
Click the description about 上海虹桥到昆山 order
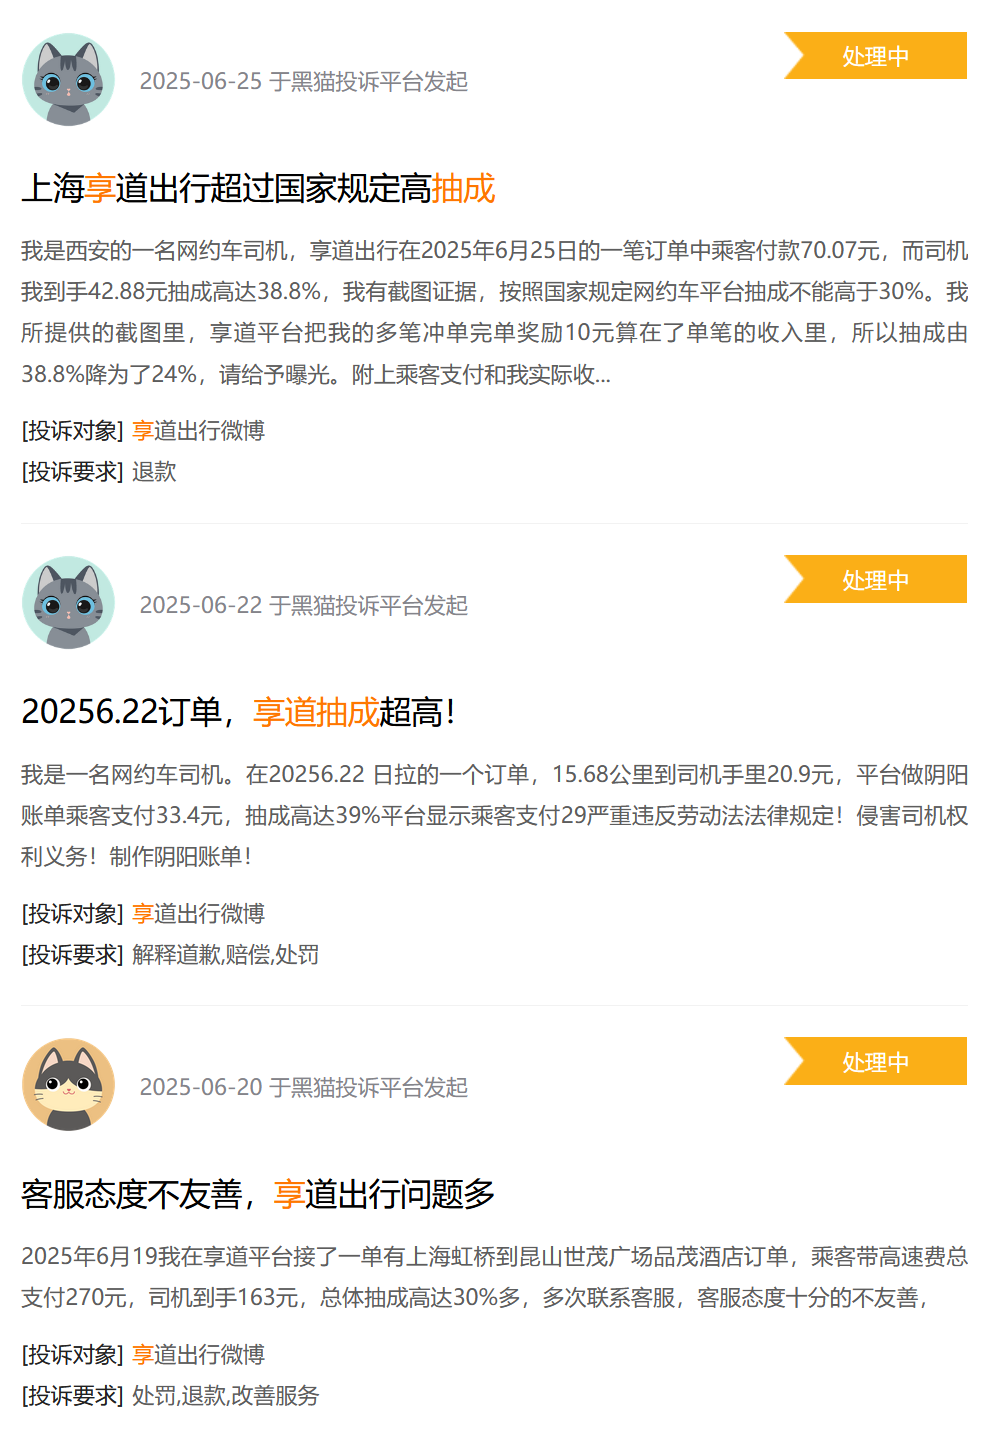point(495,1277)
